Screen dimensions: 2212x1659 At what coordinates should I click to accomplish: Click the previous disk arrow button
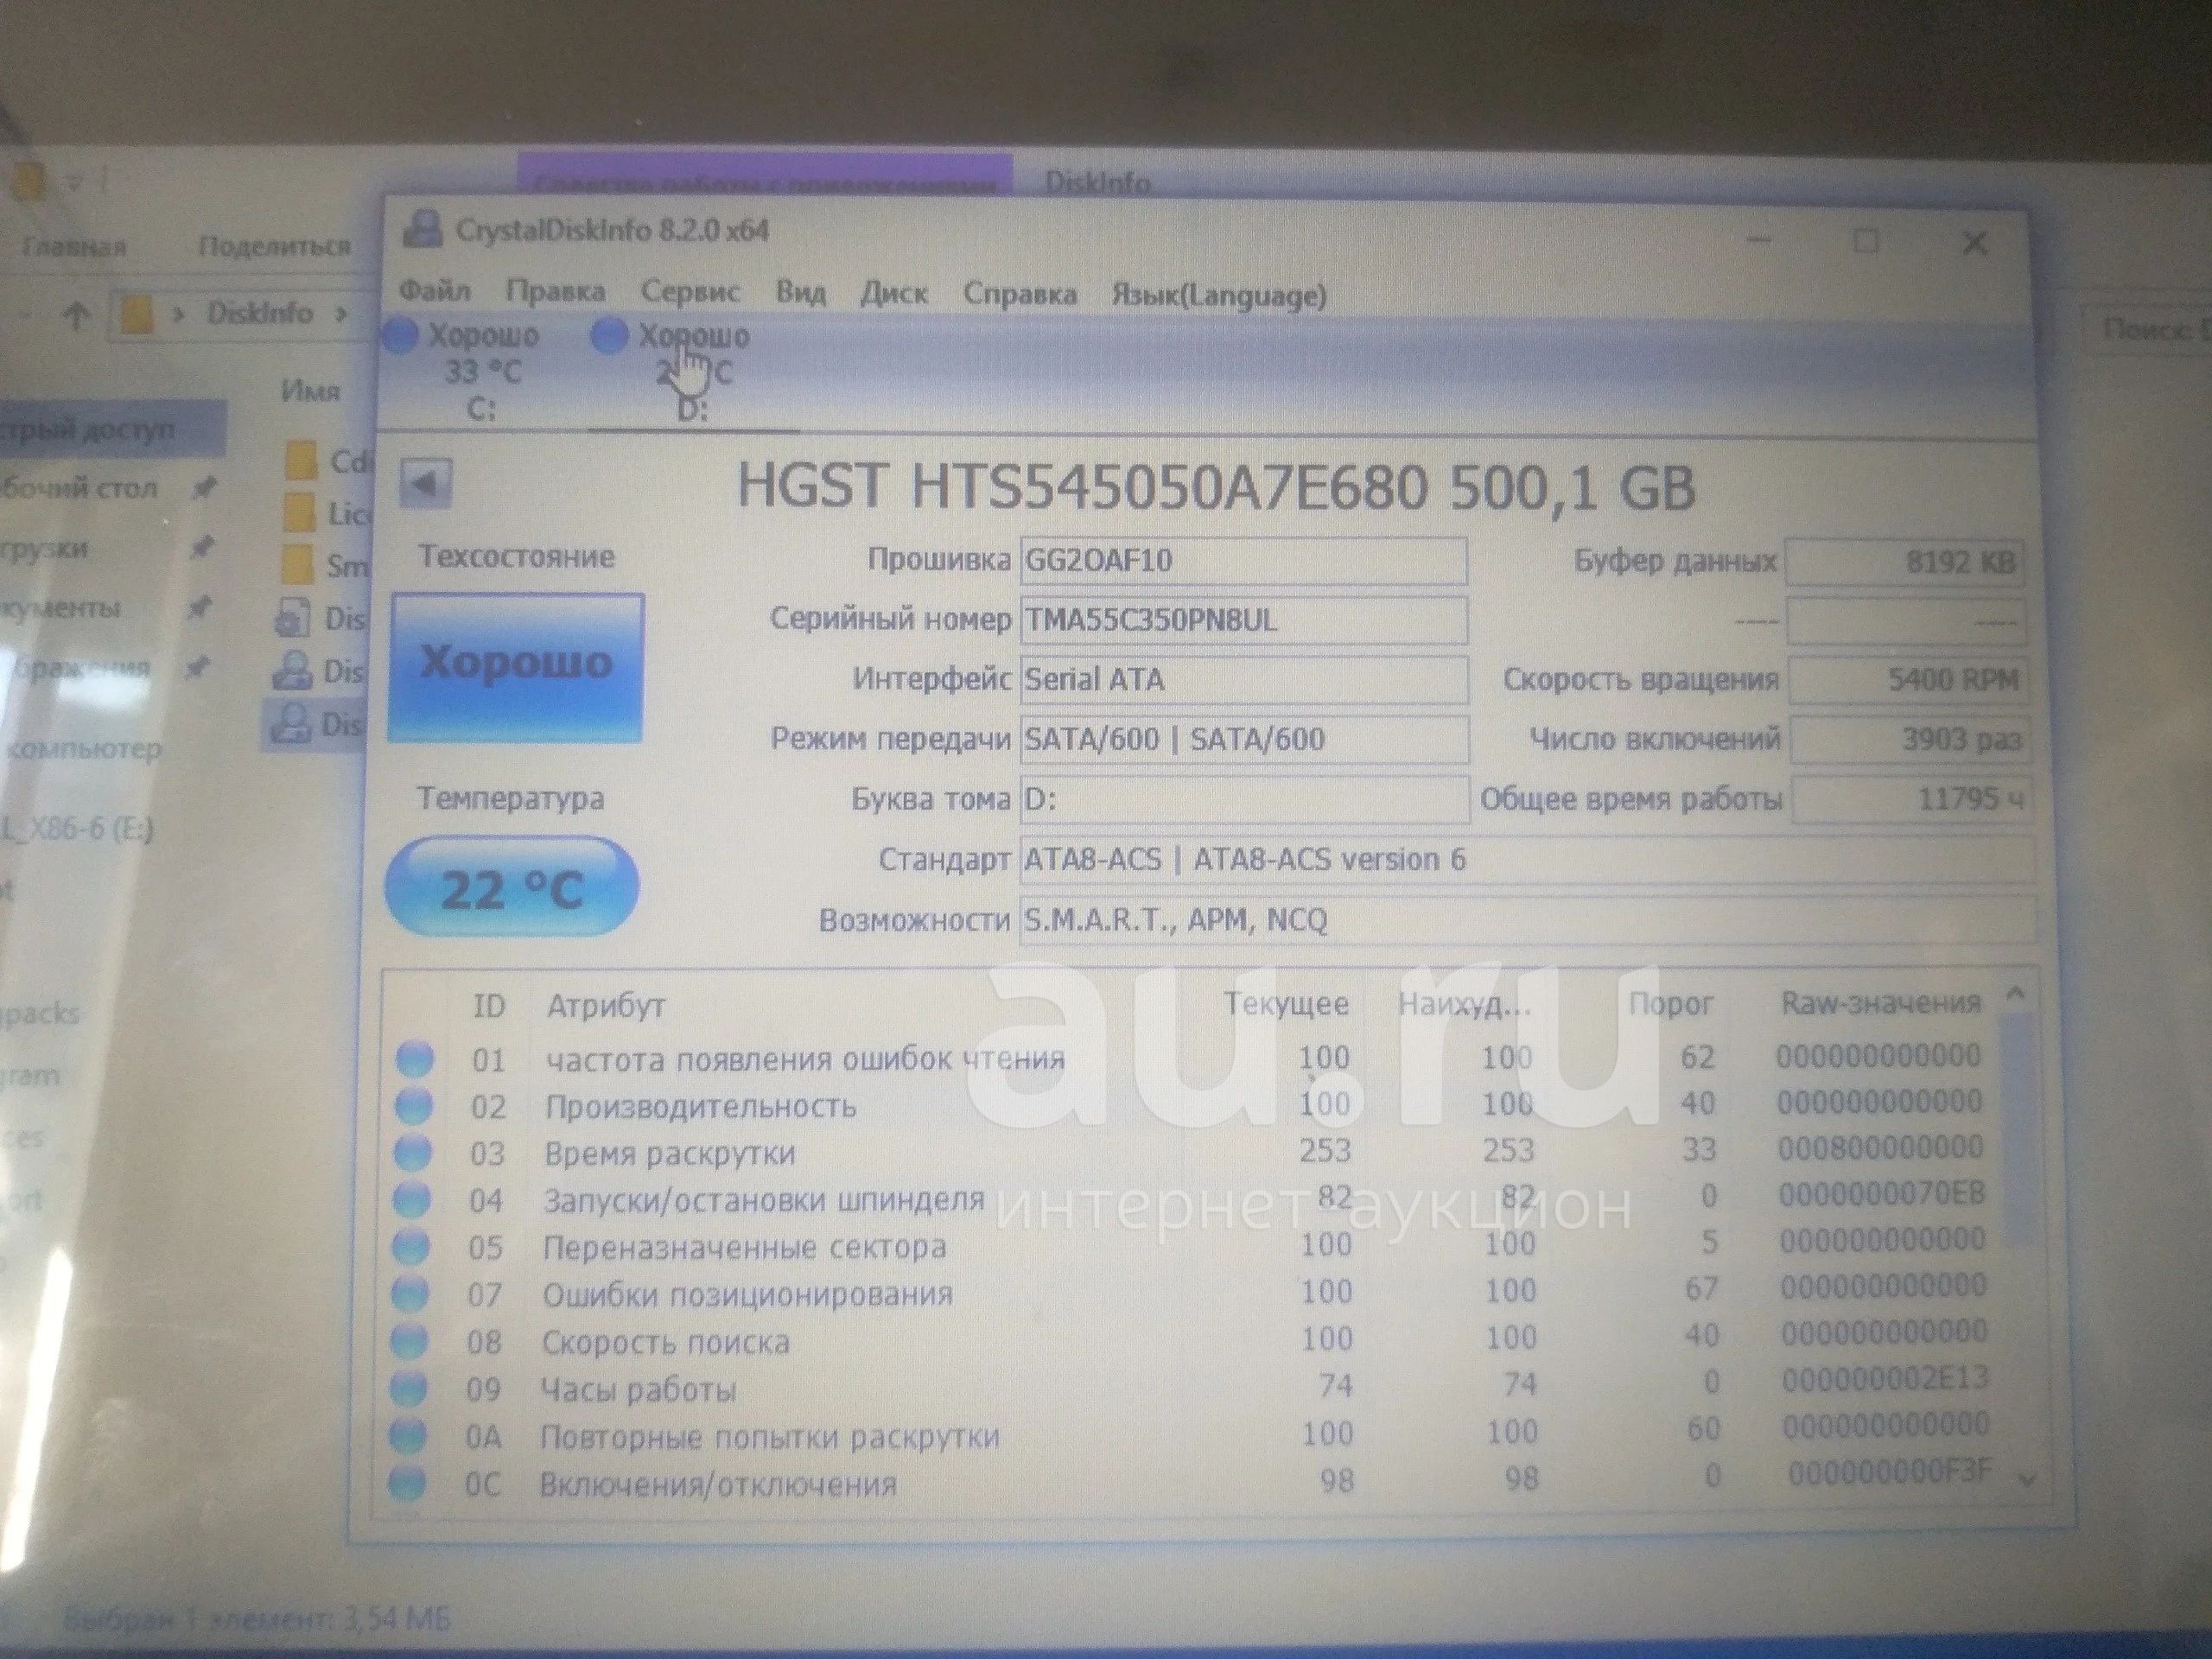click(x=426, y=485)
